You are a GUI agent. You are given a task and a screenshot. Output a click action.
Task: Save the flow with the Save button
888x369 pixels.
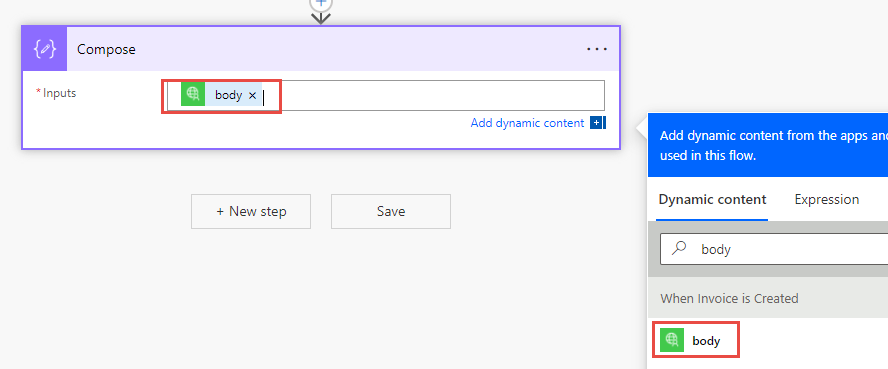click(x=391, y=212)
